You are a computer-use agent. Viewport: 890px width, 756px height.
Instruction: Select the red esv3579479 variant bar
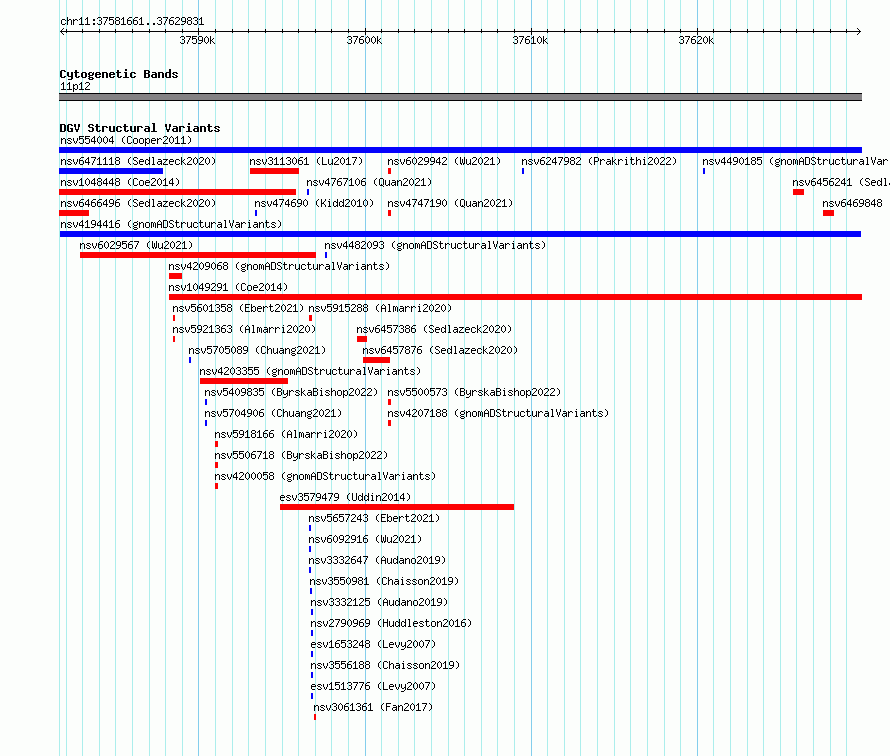pyautogui.click(x=397, y=507)
